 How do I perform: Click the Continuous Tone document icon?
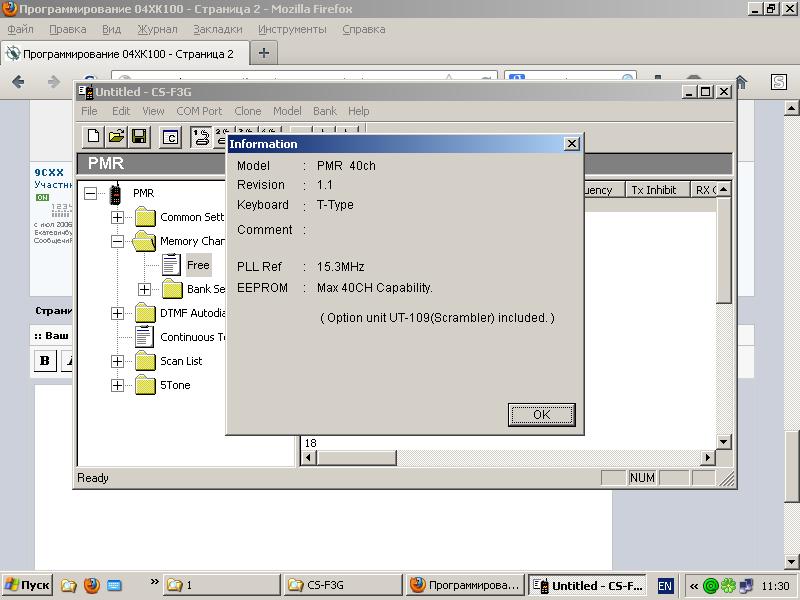(145, 337)
